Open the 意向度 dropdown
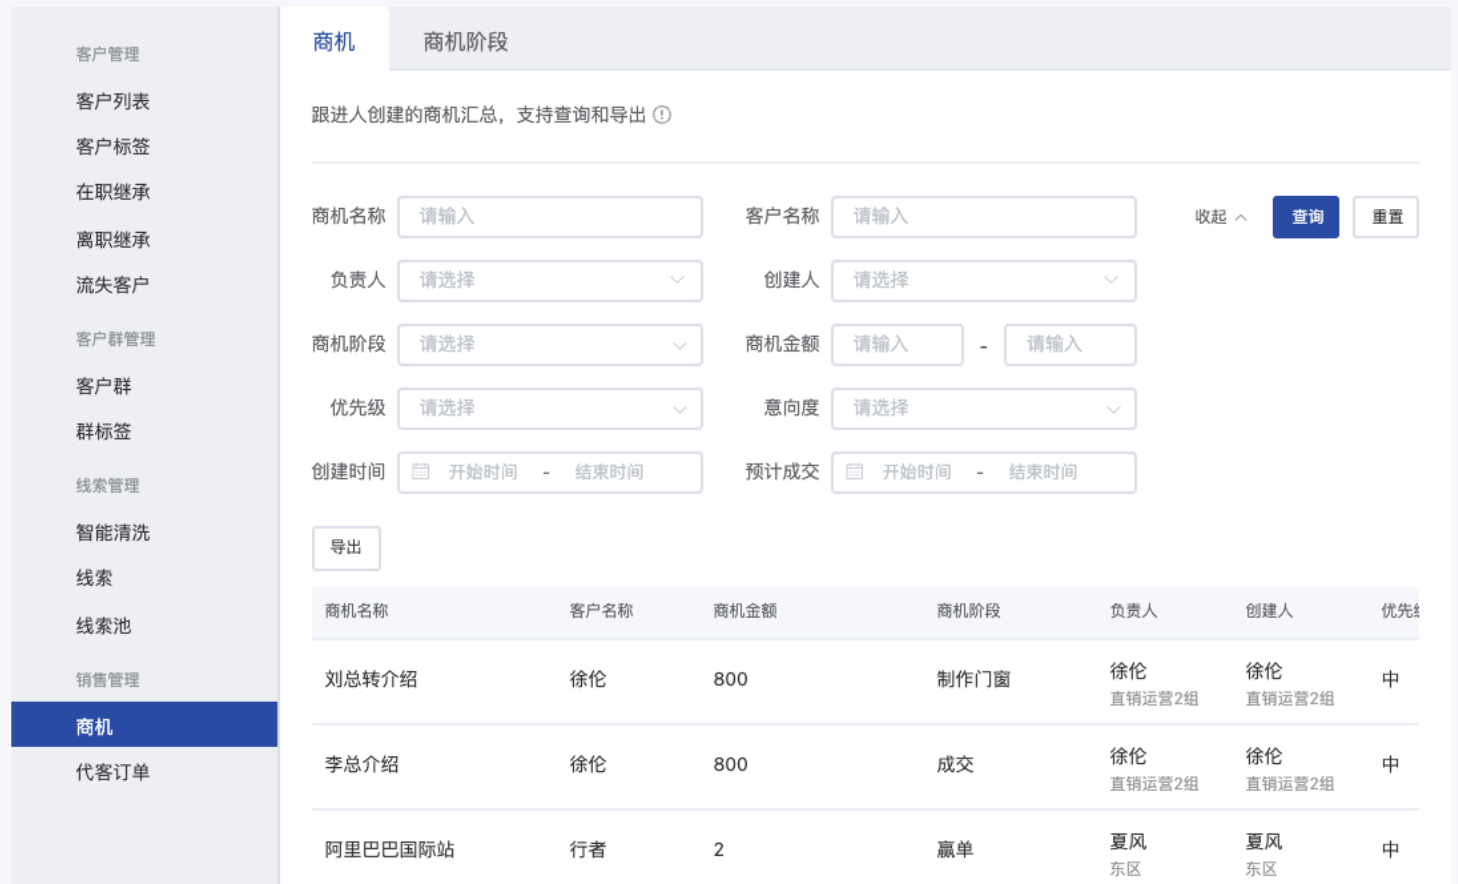The image size is (1458, 884). click(x=984, y=409)
